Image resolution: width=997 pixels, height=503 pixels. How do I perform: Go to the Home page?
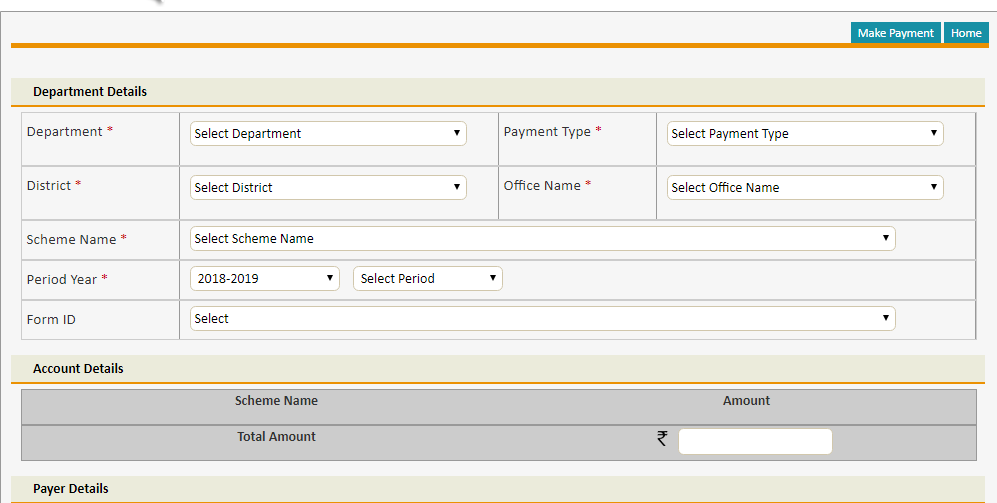pos(965,33)
